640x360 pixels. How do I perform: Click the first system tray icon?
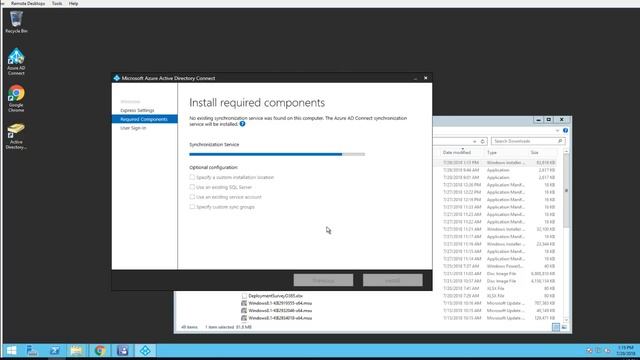tap(589, 350)
